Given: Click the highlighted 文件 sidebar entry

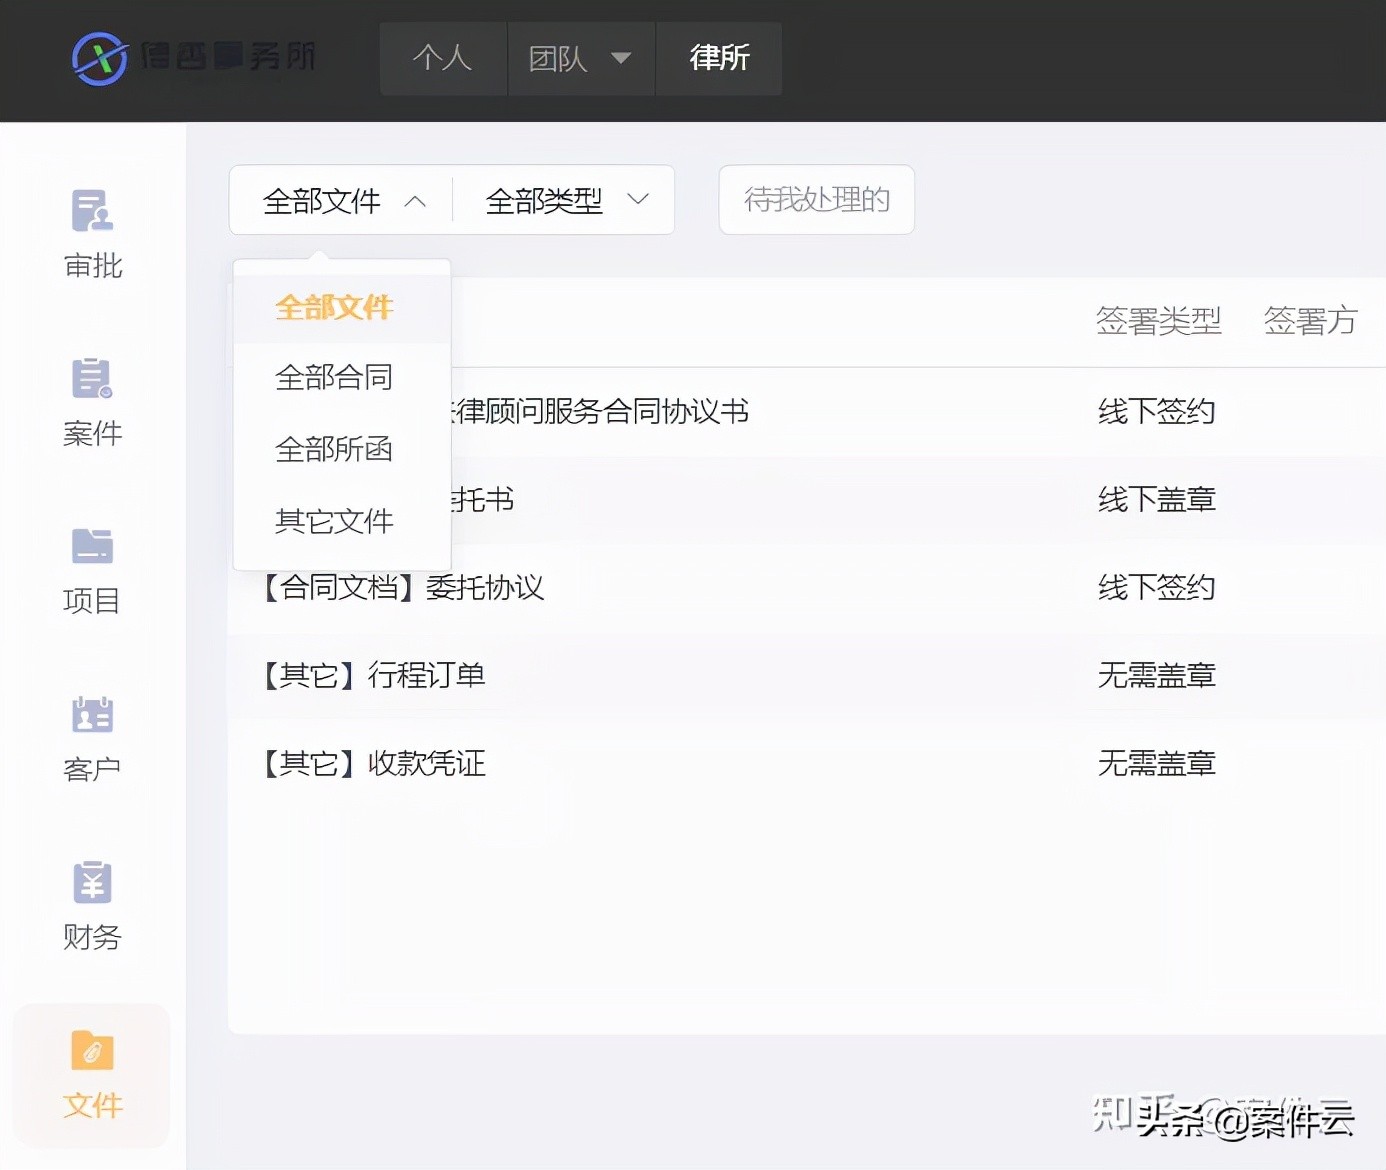Looking at the screenshot, I should click(91, 1078).
